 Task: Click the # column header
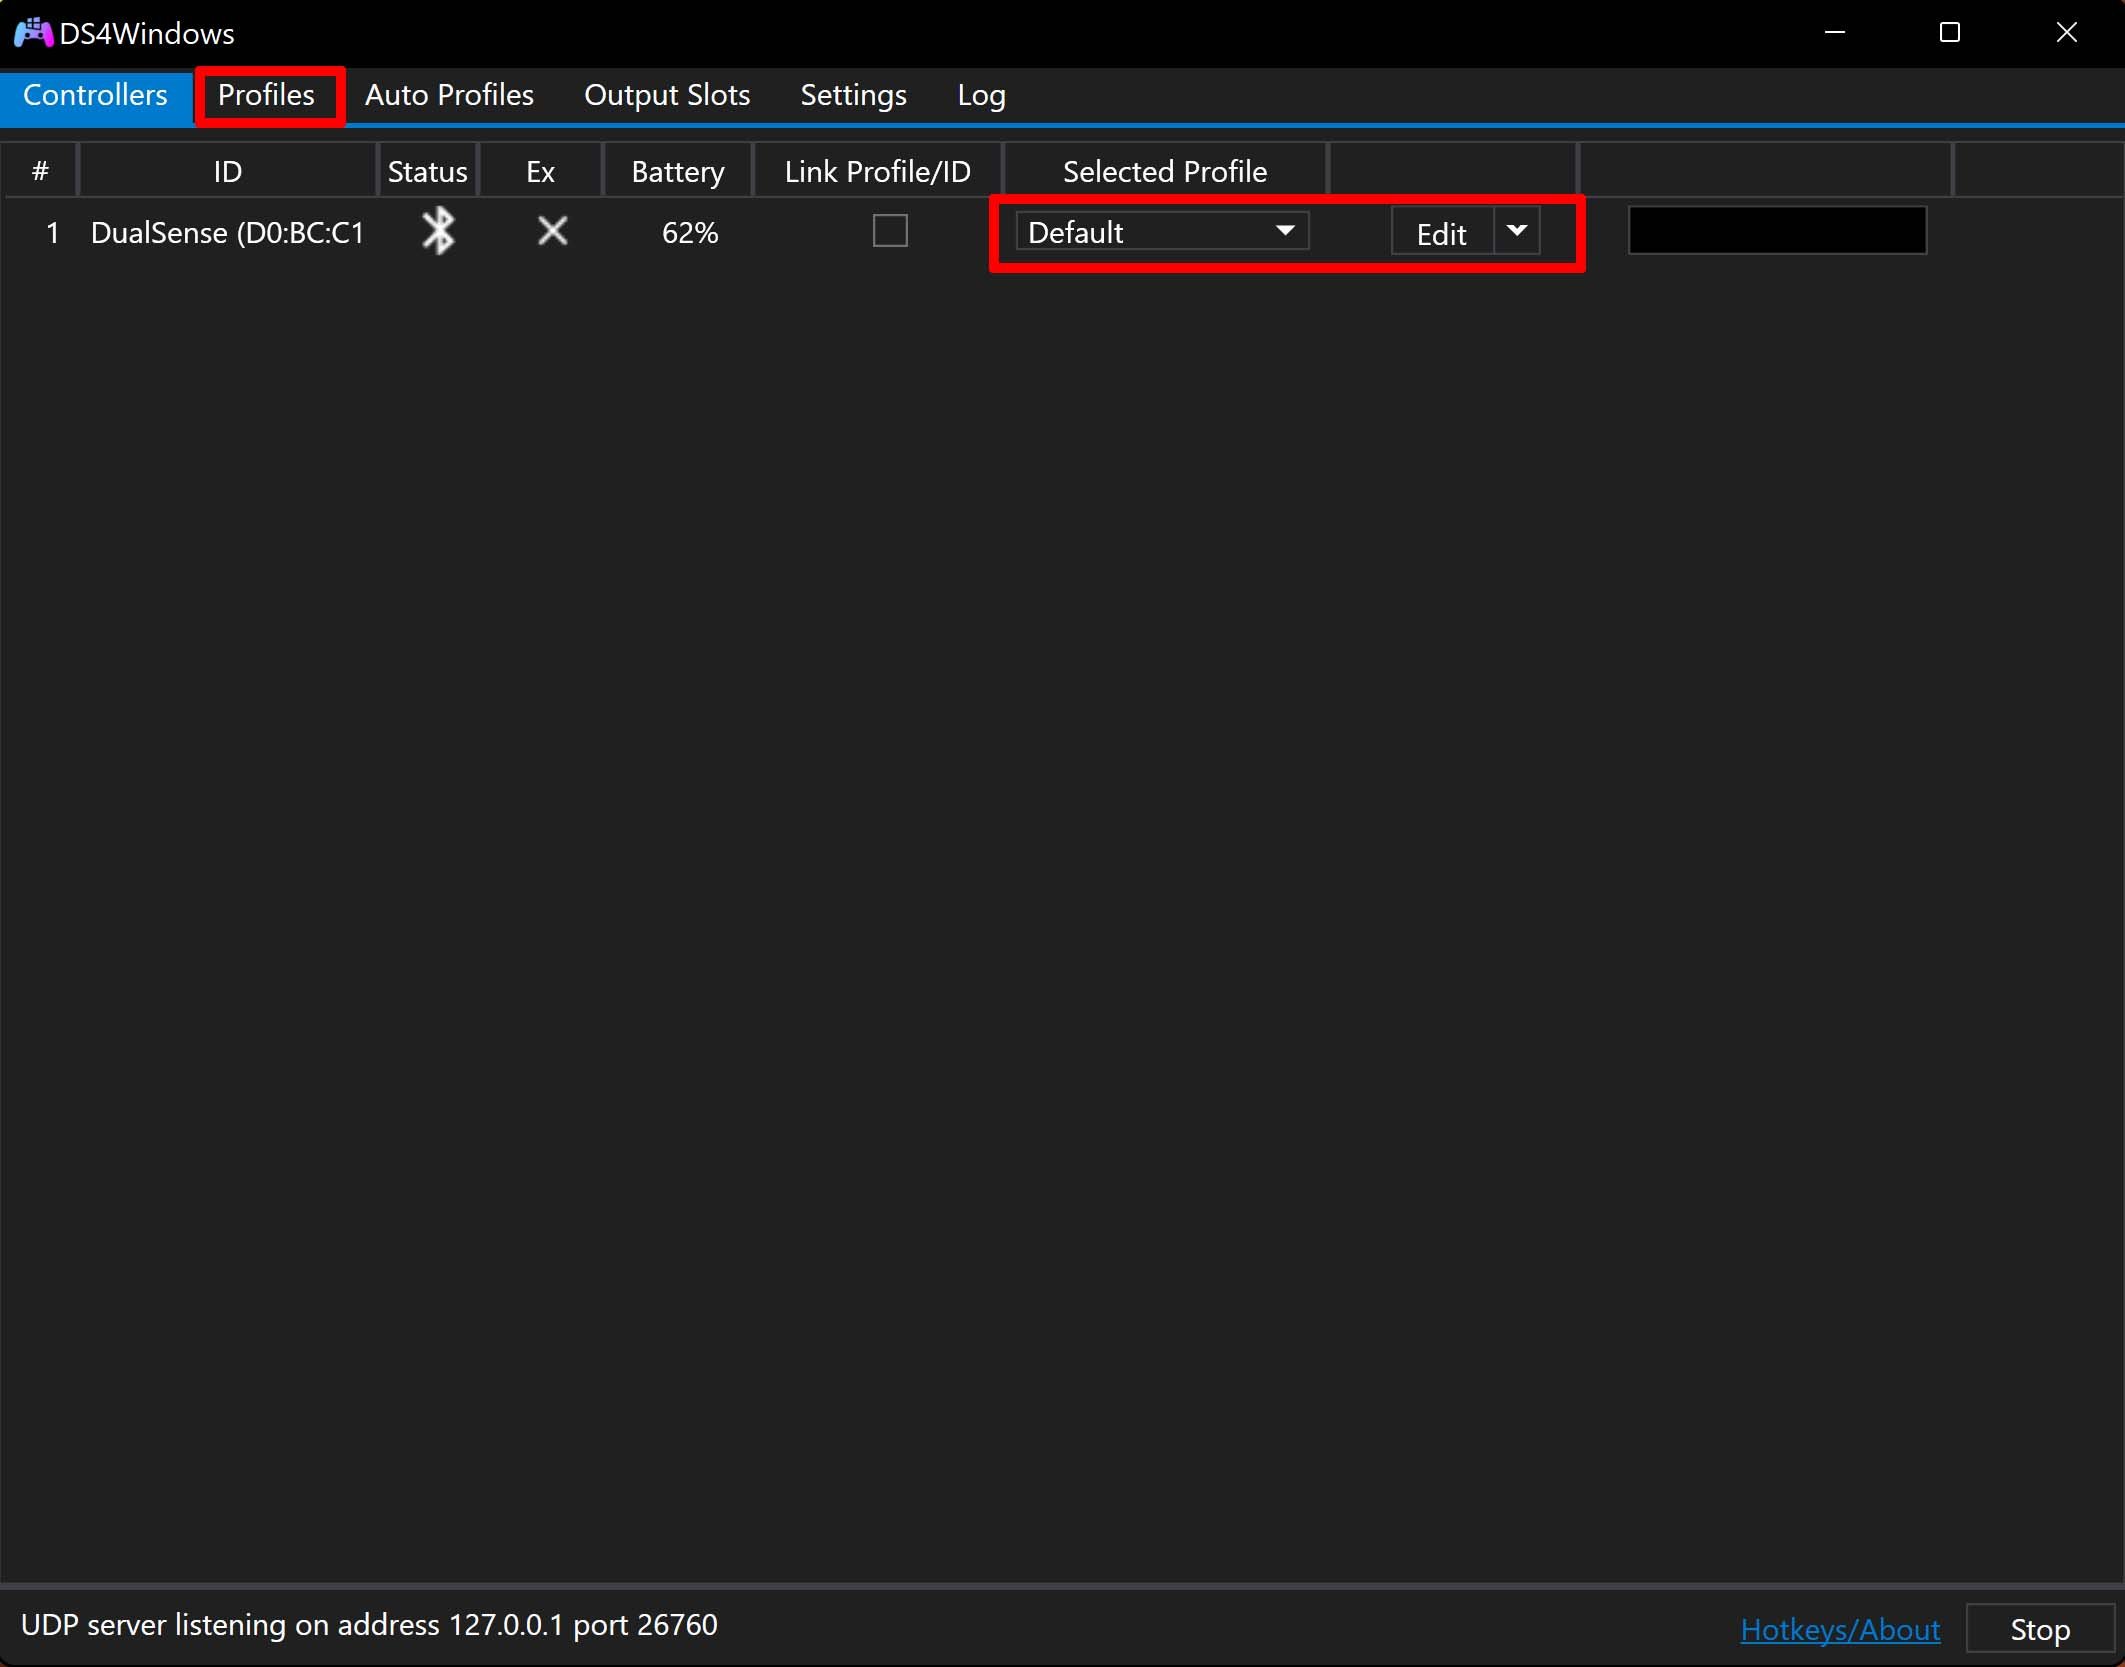[40, 172]
